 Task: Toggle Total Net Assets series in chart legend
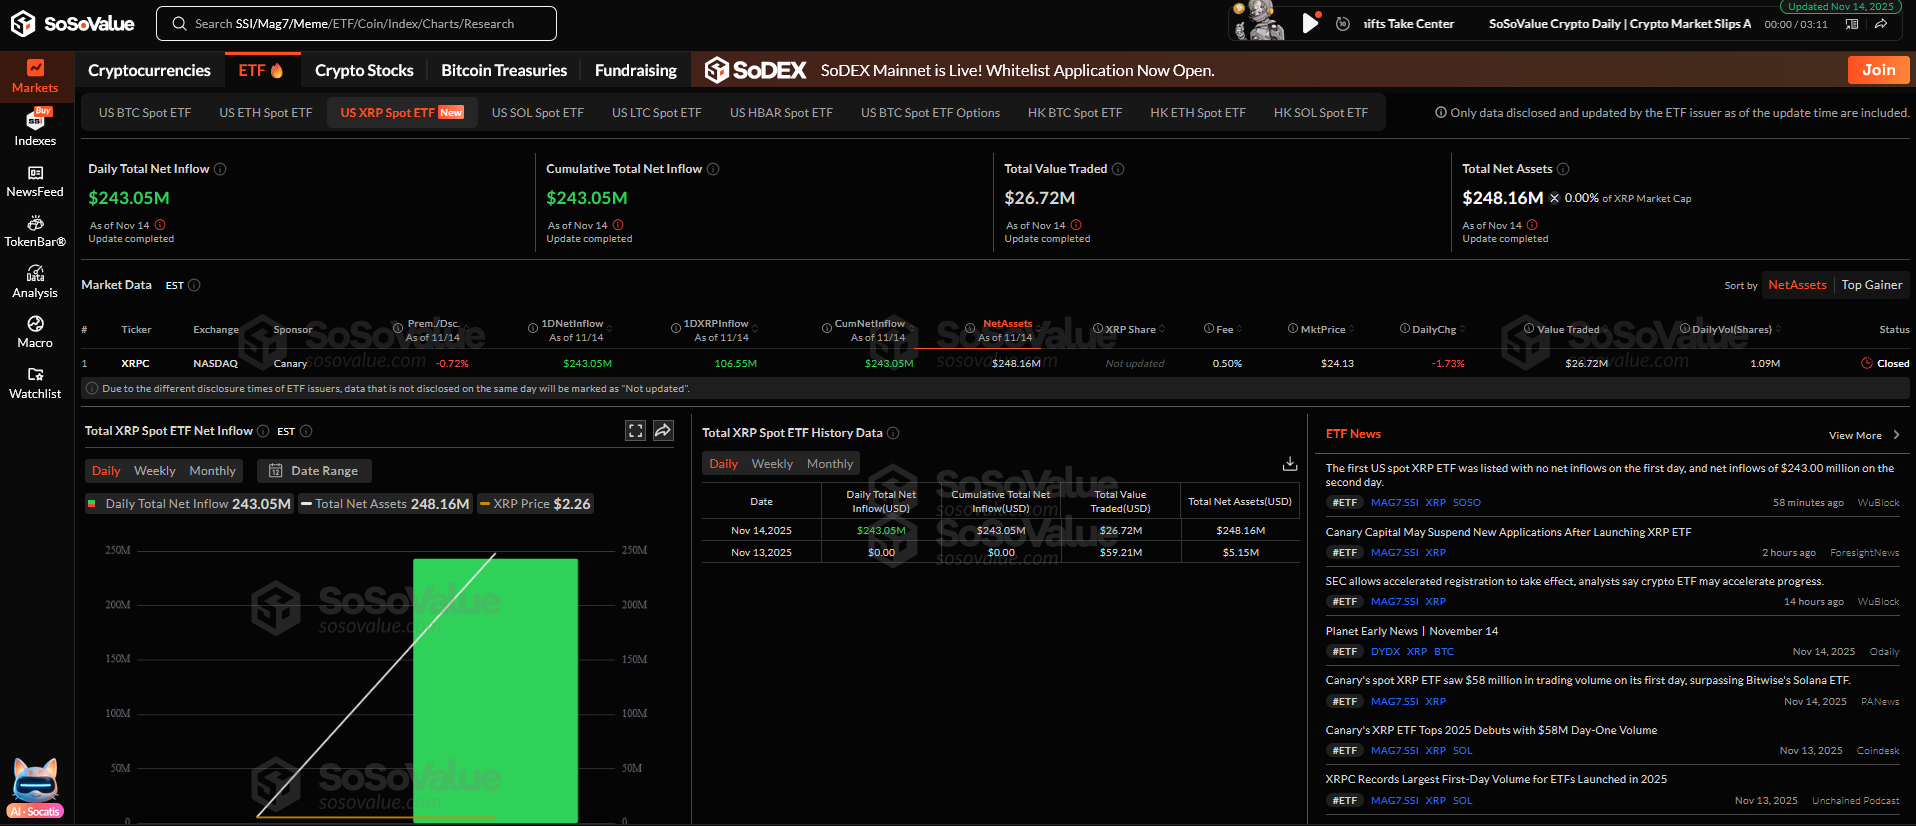385,504
